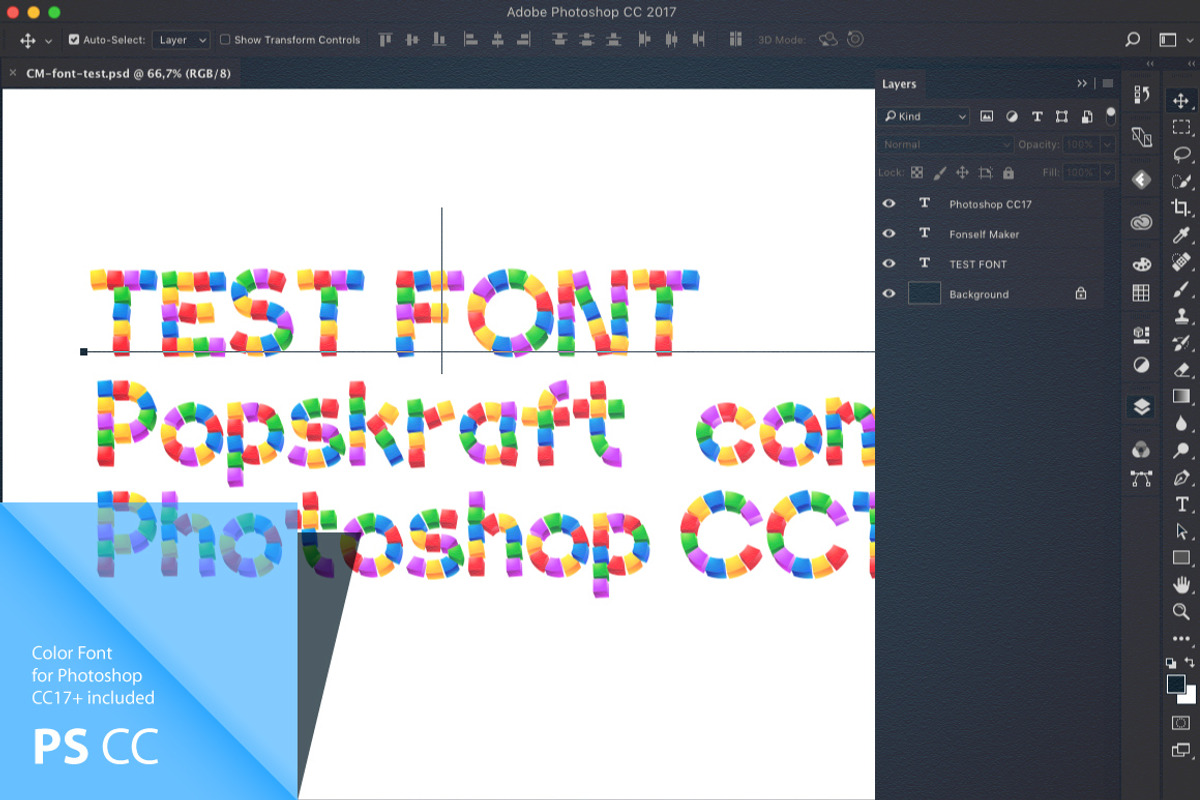Screen dimensions: 1200x800
Task: Open the Fill value dropdown arrow
Action: tap(1107, 173)
